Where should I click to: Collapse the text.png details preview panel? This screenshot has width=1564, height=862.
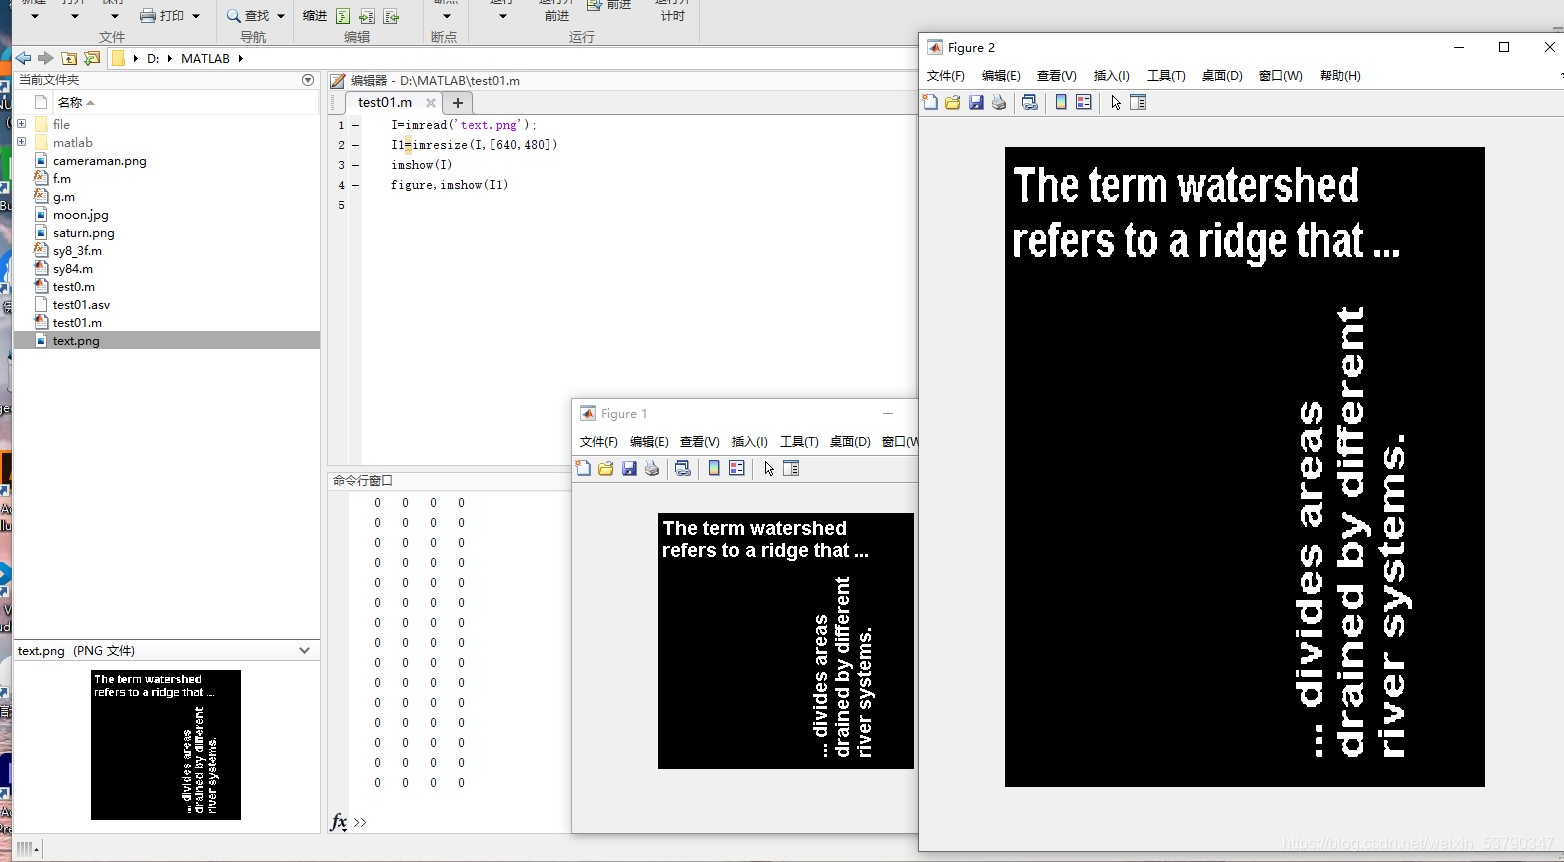tap(305, 650)
